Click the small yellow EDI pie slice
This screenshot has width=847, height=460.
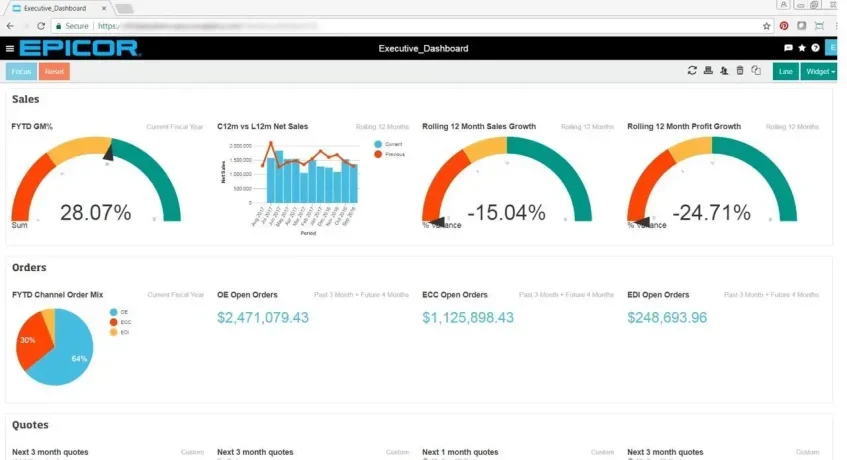50,320
